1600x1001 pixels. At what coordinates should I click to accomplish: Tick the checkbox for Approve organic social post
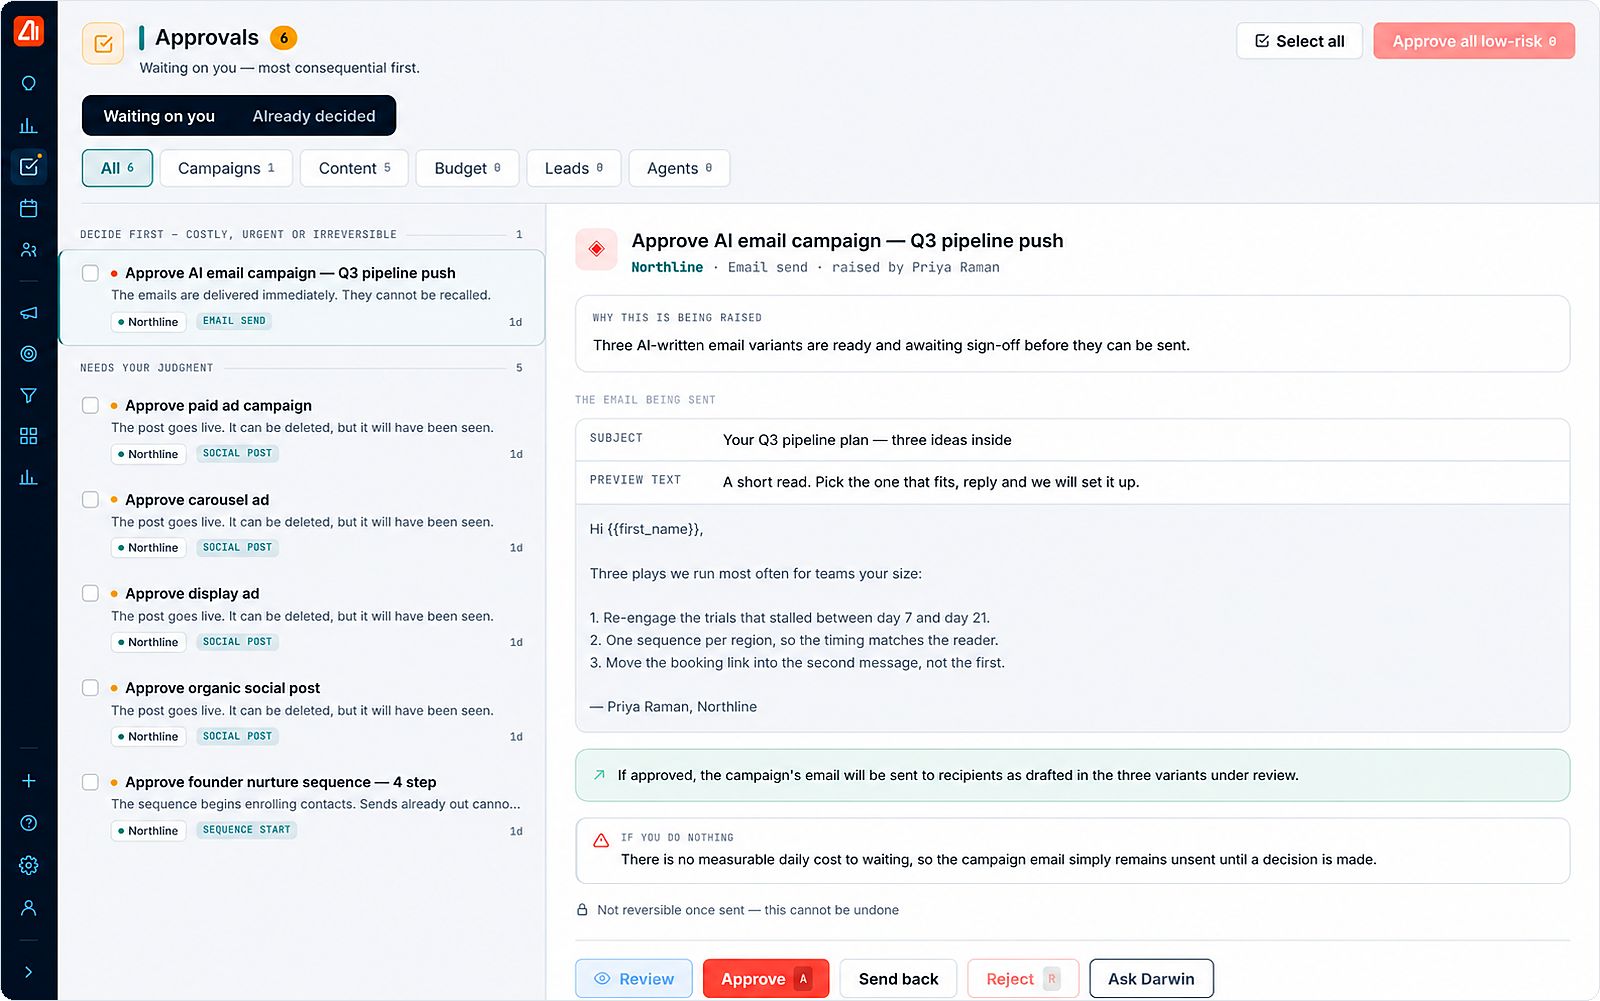click(90, 688)
